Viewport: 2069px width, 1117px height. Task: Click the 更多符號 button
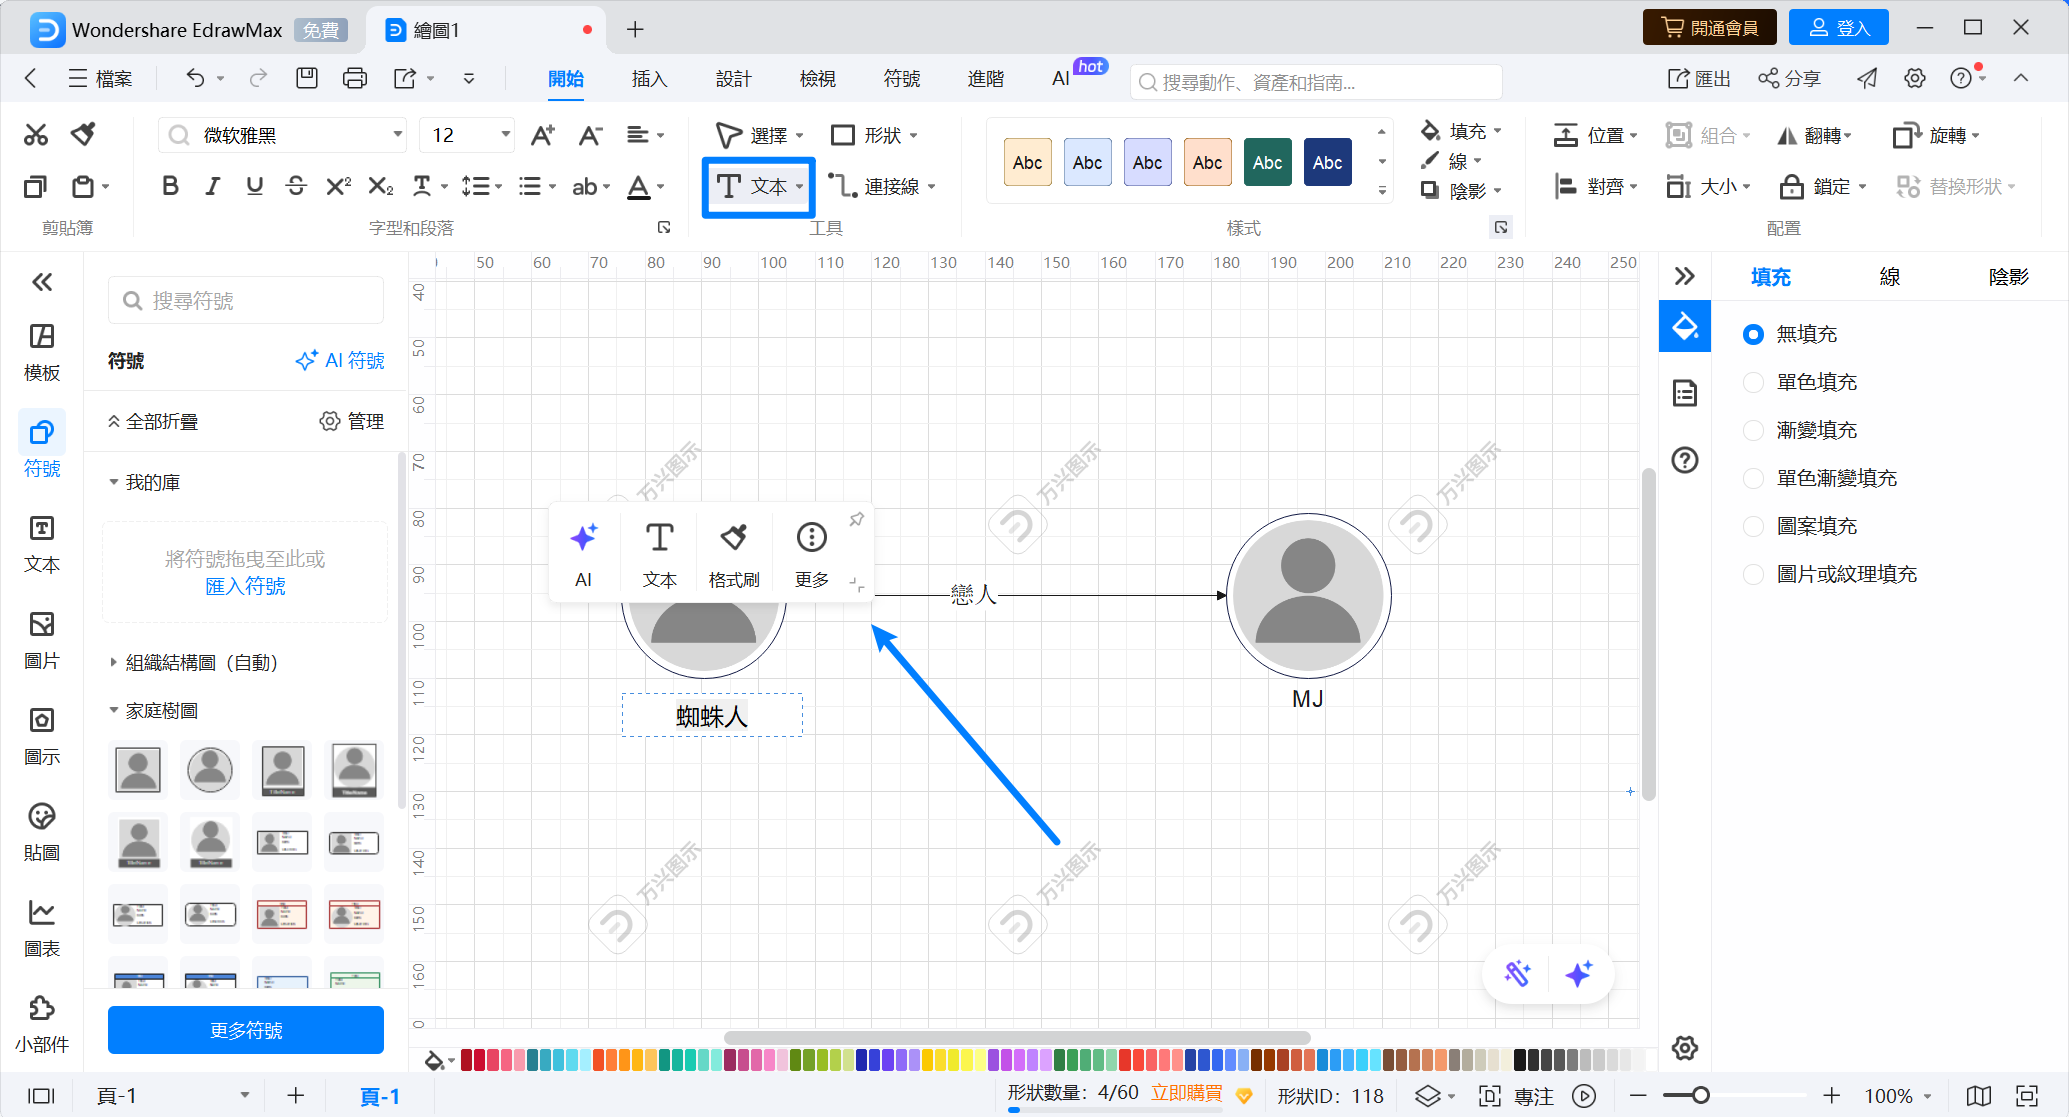246,1030
